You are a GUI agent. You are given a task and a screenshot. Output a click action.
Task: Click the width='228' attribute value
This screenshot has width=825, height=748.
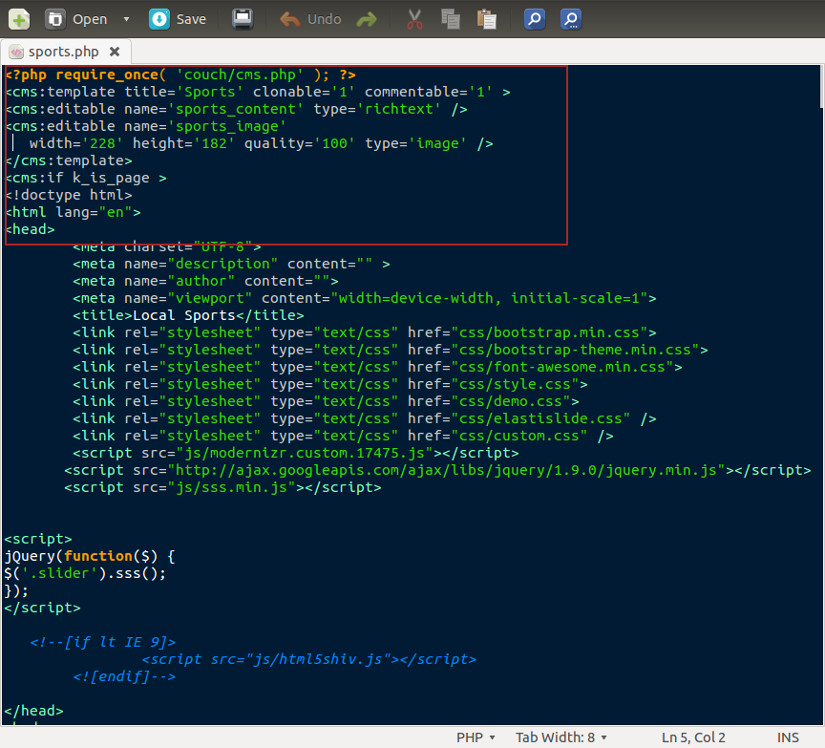coord(102,144)
